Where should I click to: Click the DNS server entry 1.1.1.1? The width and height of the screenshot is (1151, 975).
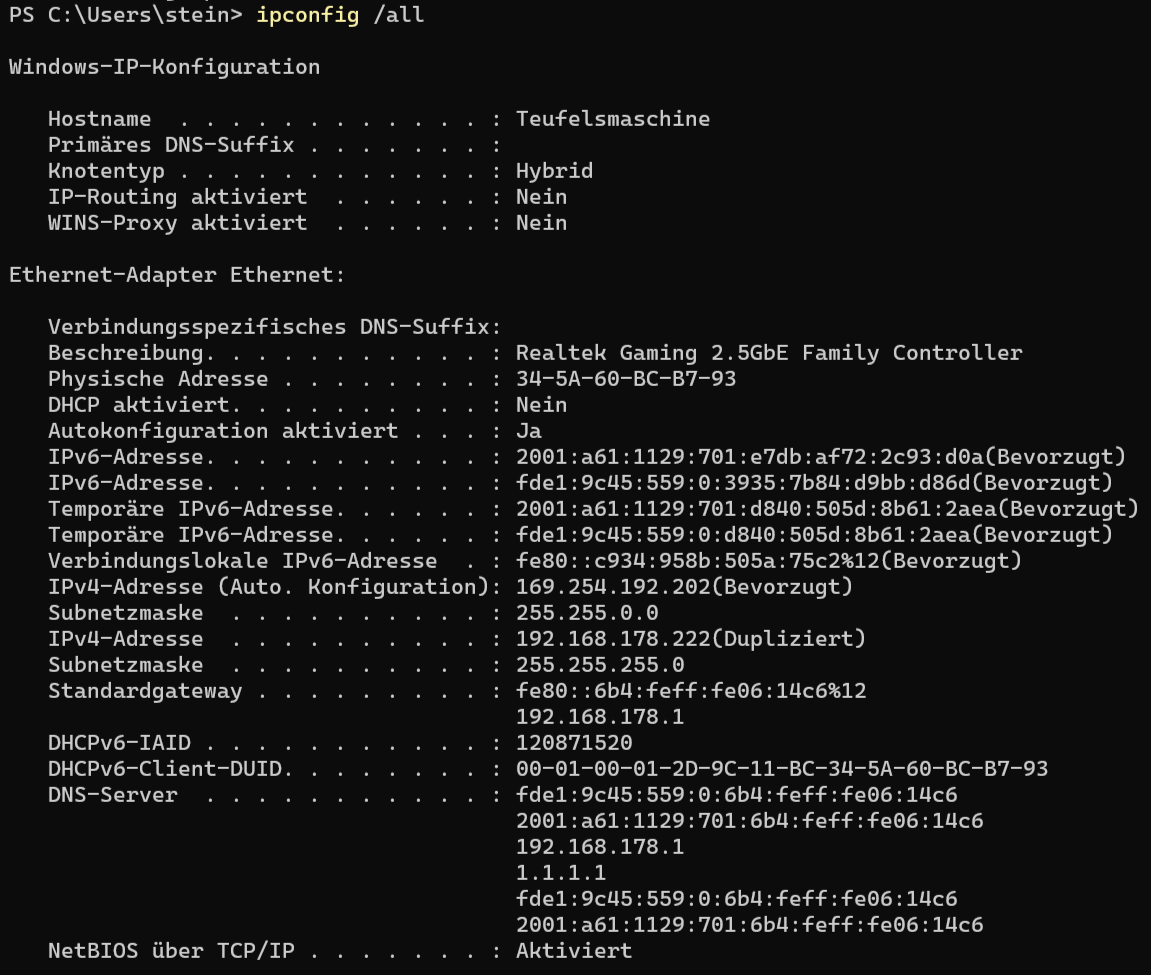(561, 873)
